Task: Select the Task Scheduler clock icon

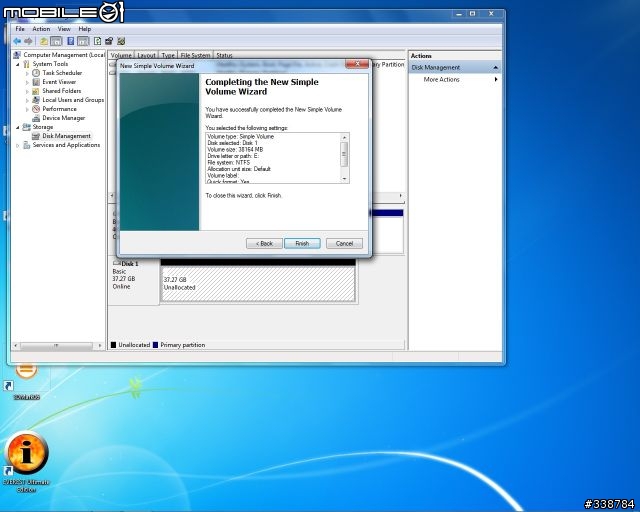Action: point(36,73)
